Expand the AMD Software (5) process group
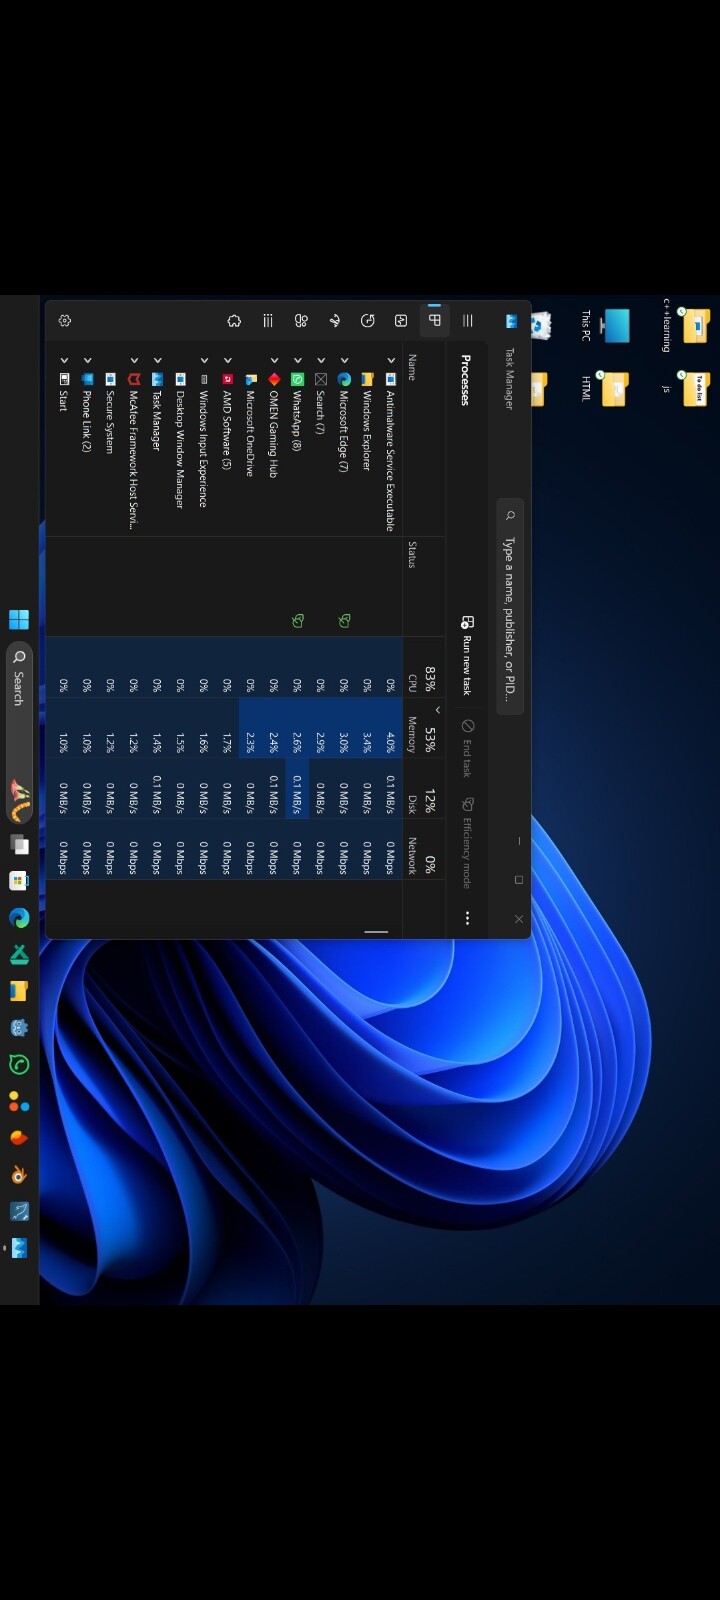This screenshot has height=1600, width=720. coord(227,360)
